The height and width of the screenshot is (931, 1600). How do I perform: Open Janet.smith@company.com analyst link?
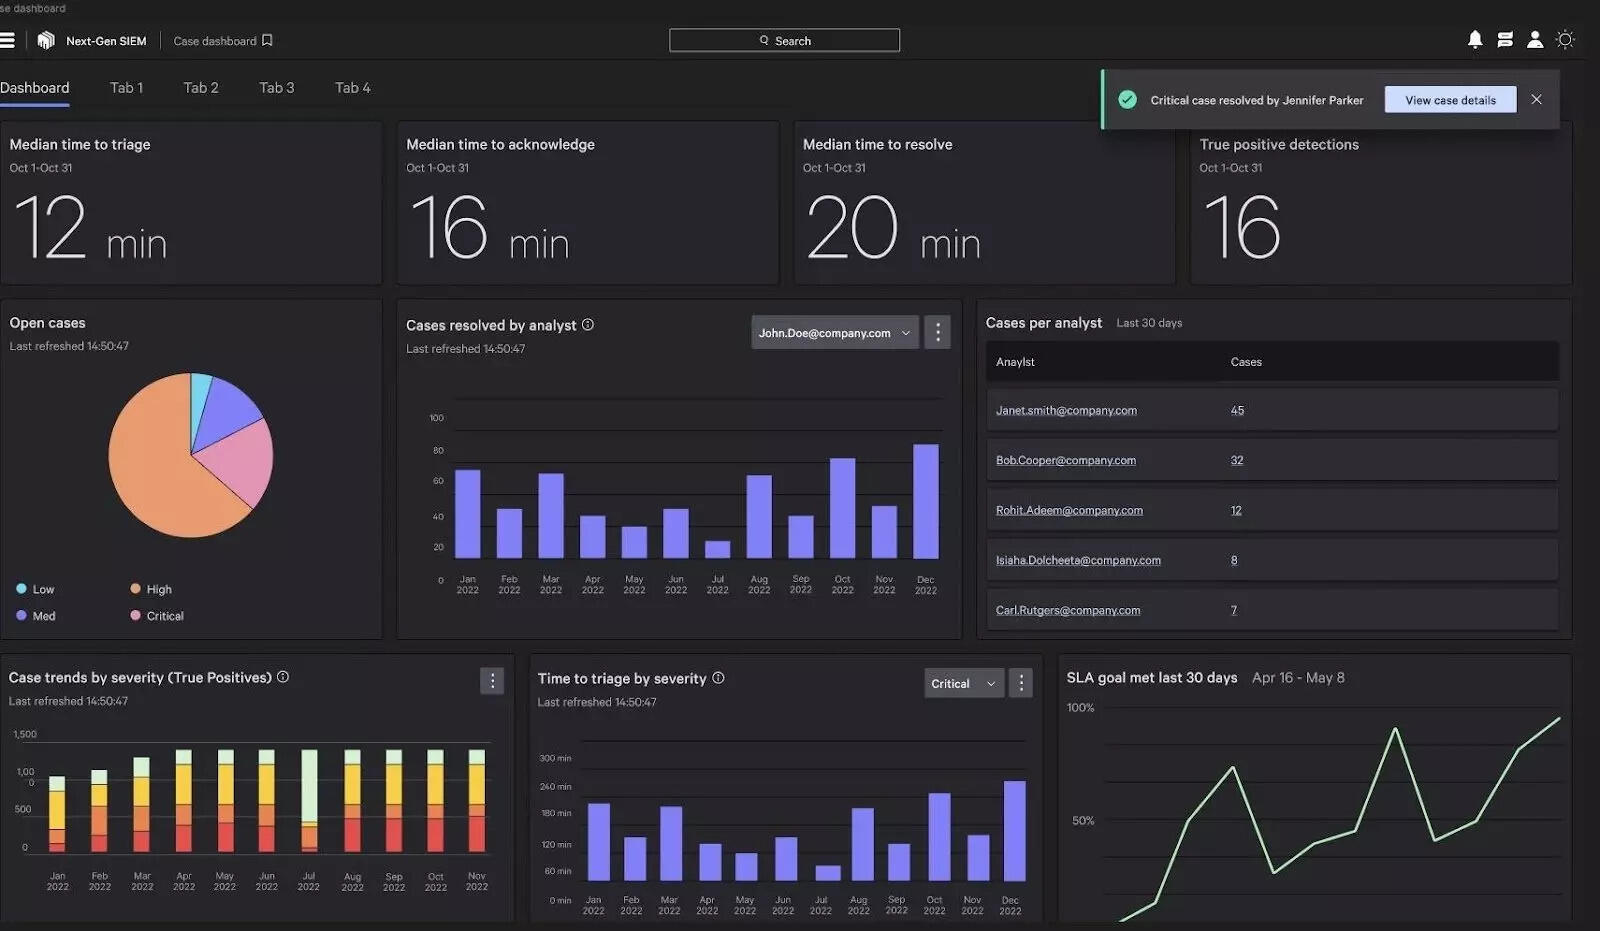(x=1066, y=410)
